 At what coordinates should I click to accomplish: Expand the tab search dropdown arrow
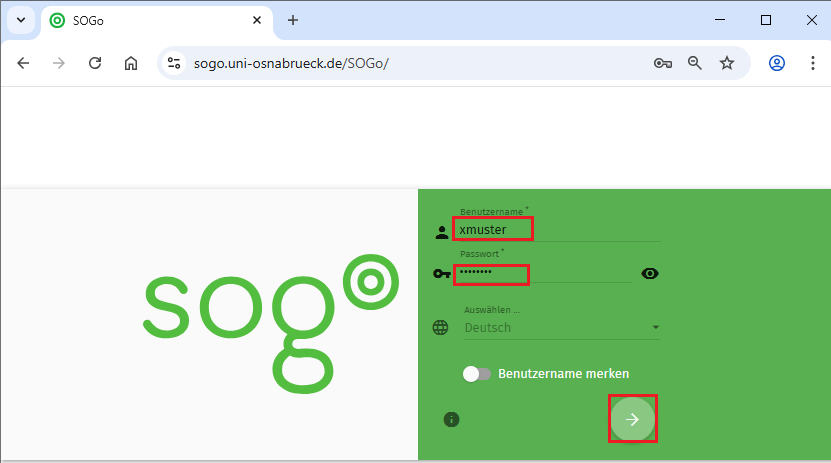coord(21,20)
